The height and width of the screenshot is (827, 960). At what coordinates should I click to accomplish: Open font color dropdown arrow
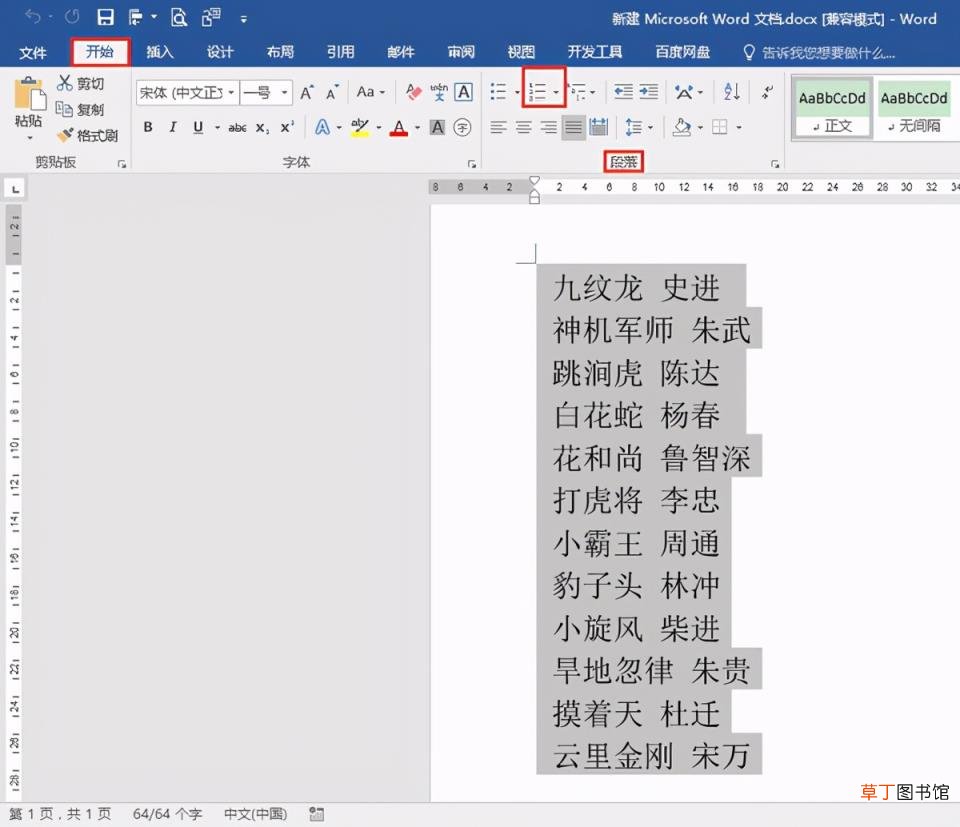pos(418,128)
